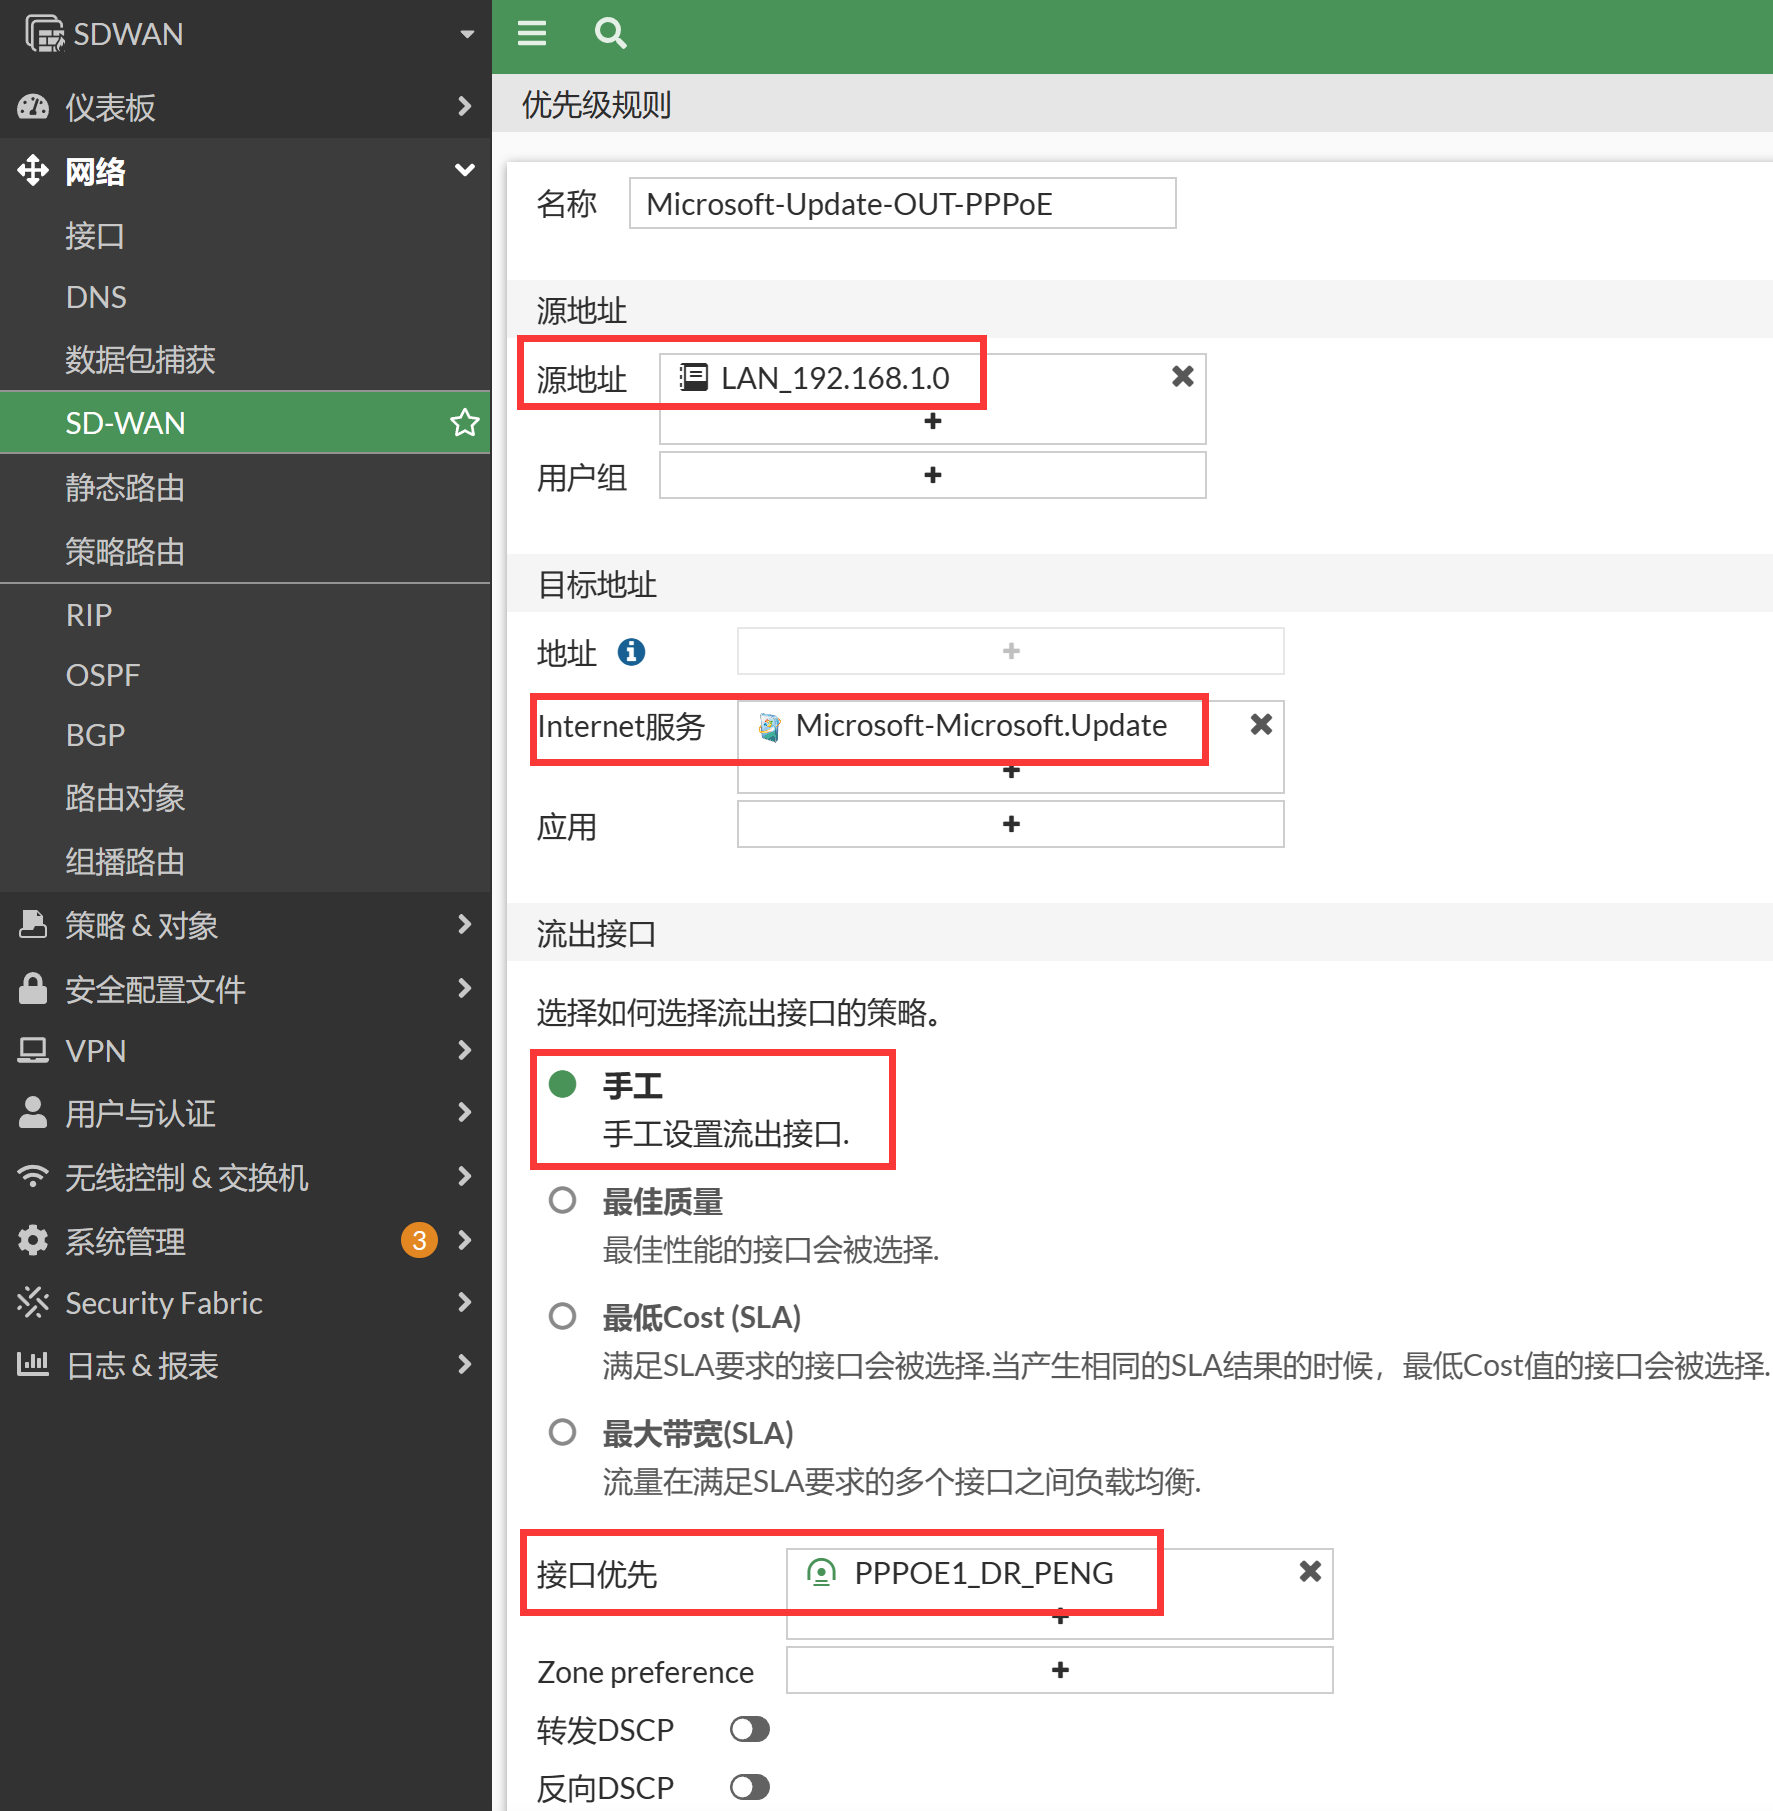The image size is (1773, 1811).
Task: Add an application with the plus field
Action: pyautogui.click(x=1010, y=825)
